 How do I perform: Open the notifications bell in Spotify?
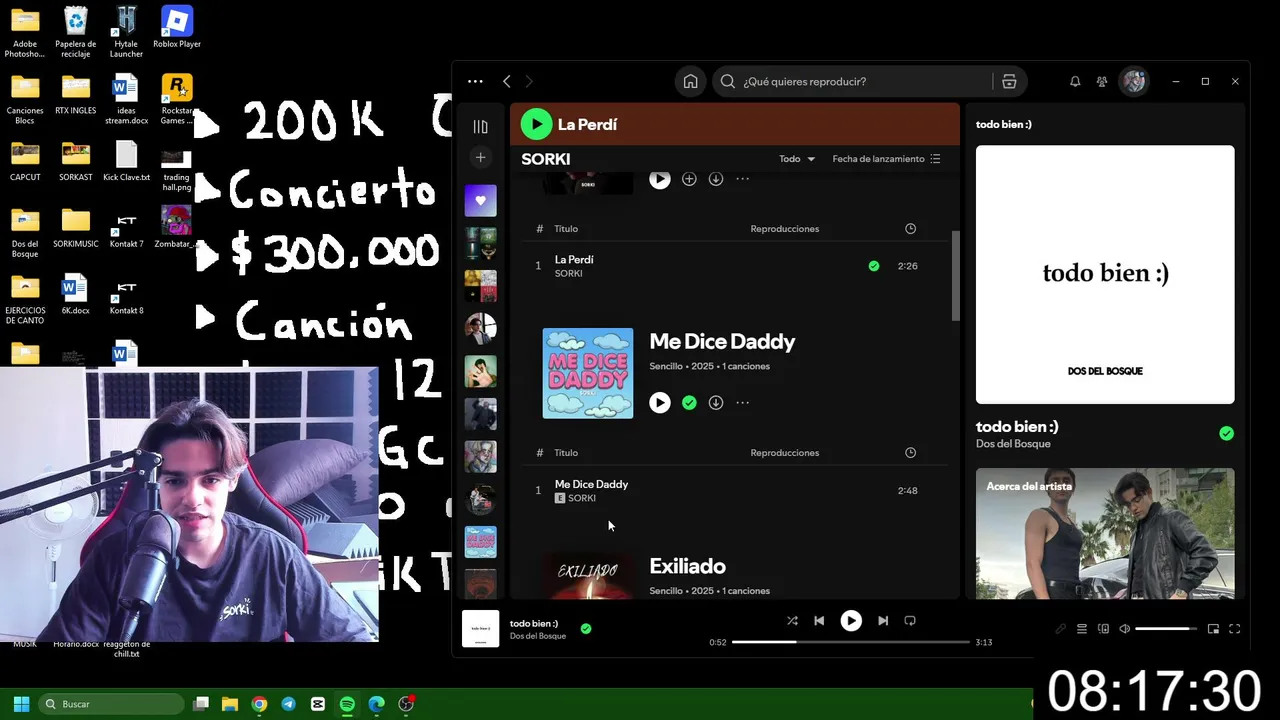[x=1075, y=82]
